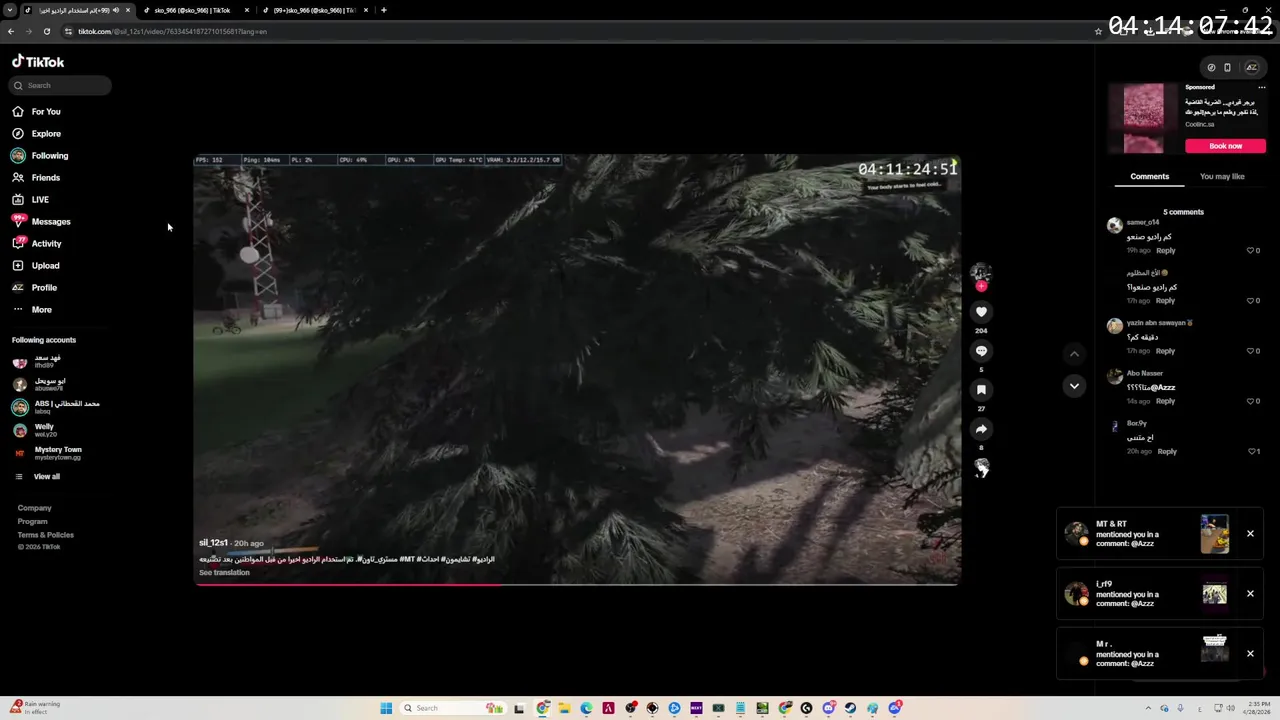This screenshot has width=1280, height=720.
Task: Go to Explore in the sidebar
Action: tap(36, 134)
